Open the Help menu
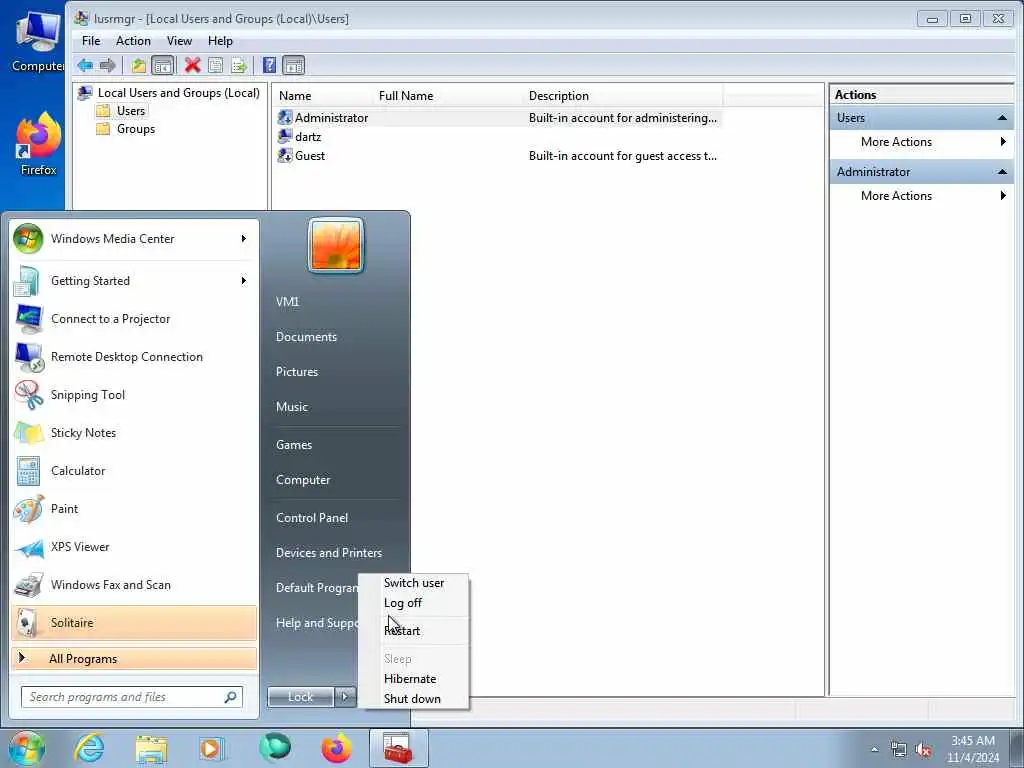 (x=220, y=40)
